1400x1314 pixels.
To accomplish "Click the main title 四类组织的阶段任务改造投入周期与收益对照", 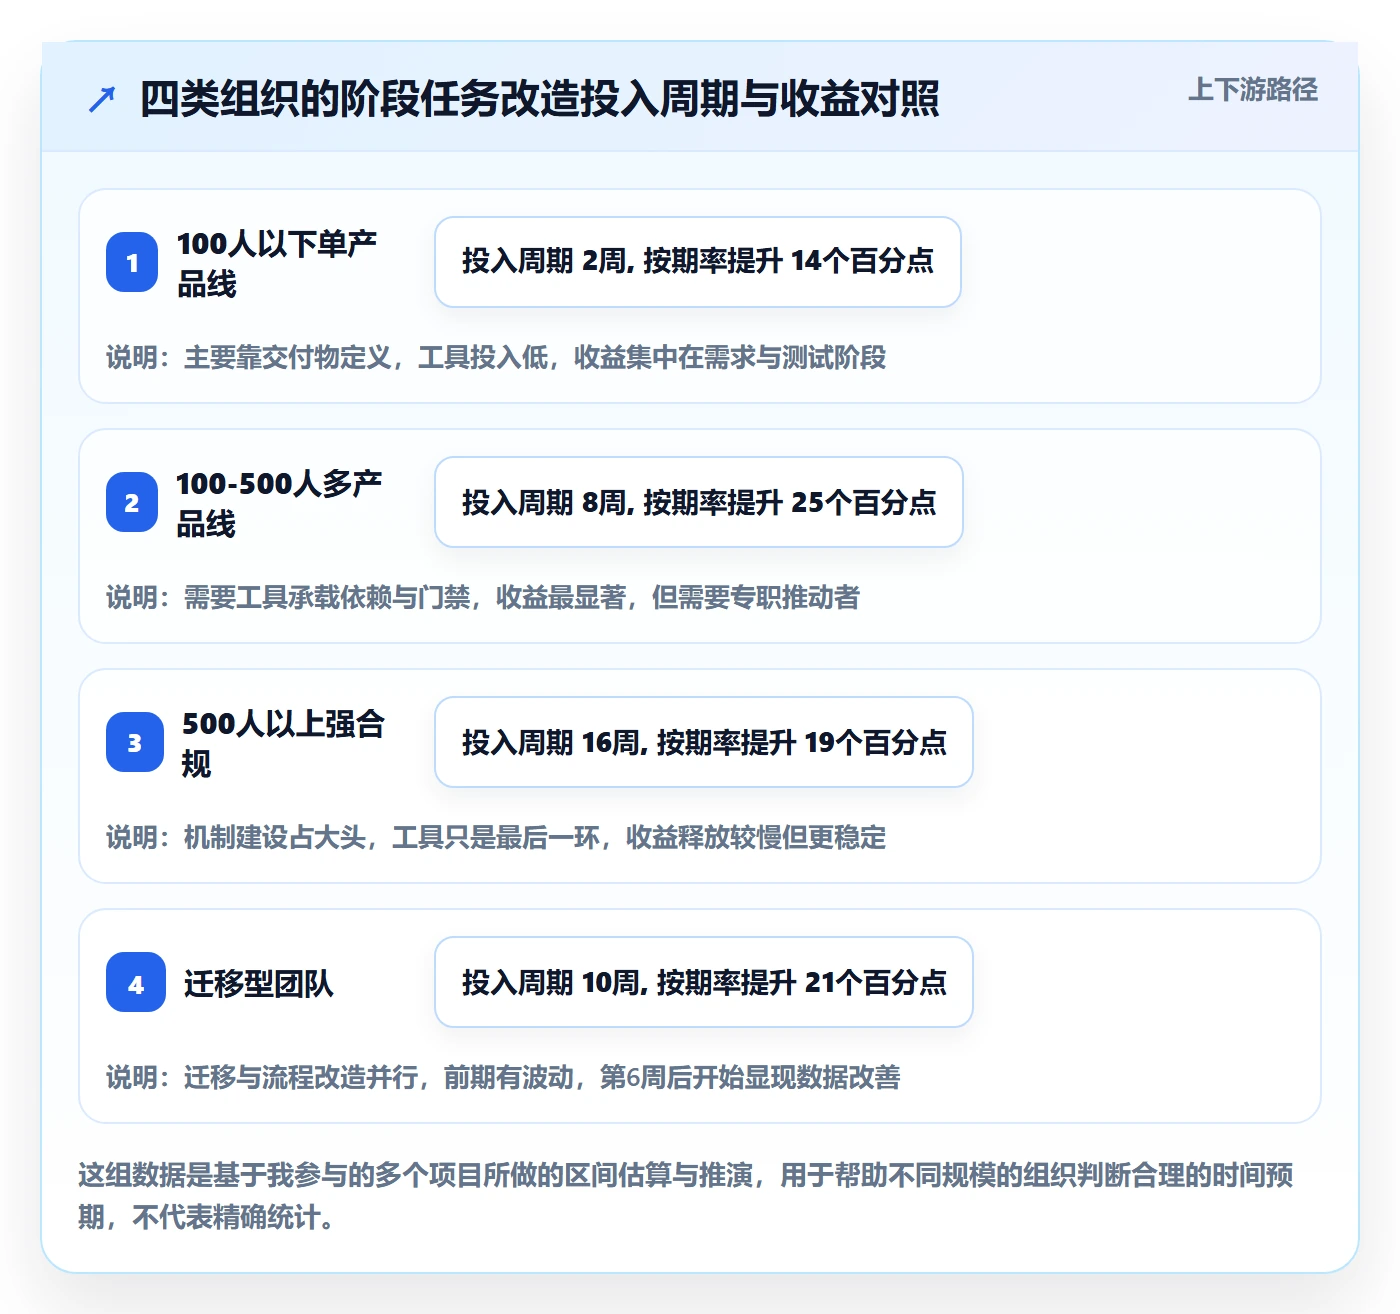I will pos(539,99).
